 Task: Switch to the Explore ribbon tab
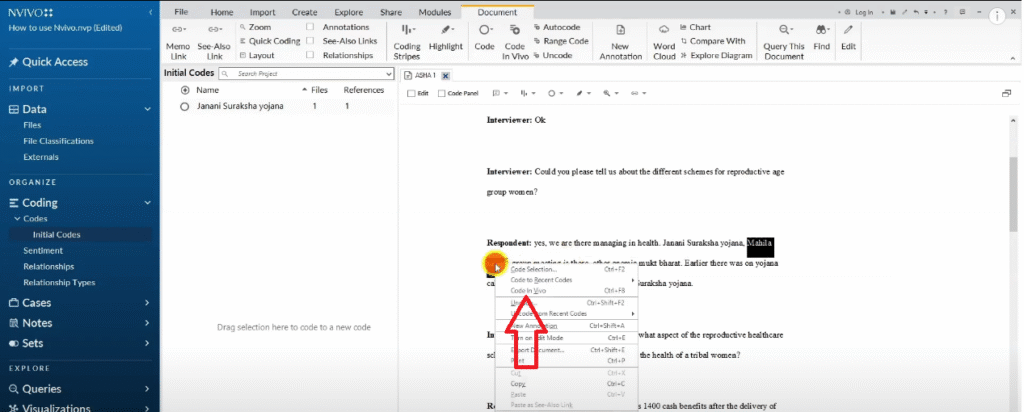[x=349, y=12]
